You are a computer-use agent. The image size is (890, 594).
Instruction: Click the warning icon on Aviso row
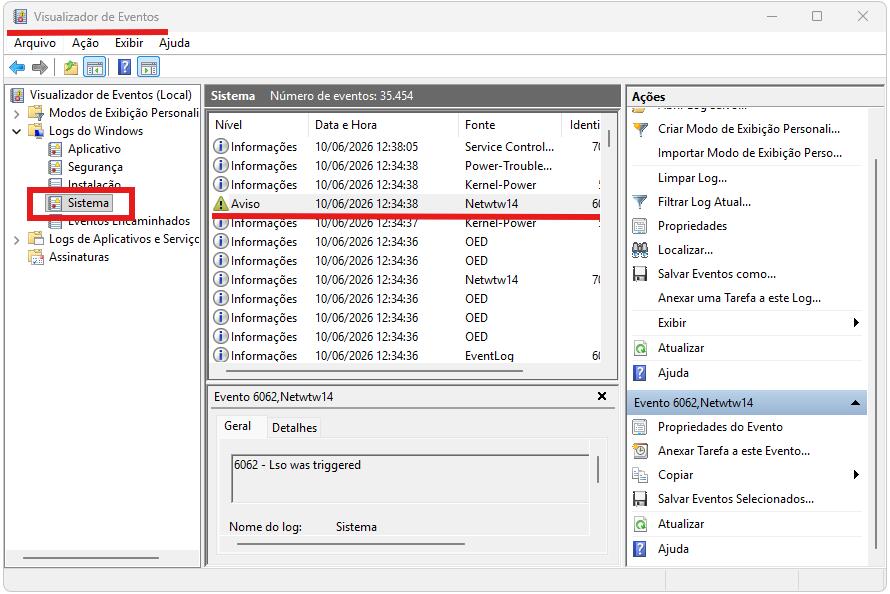click(220, 204)
